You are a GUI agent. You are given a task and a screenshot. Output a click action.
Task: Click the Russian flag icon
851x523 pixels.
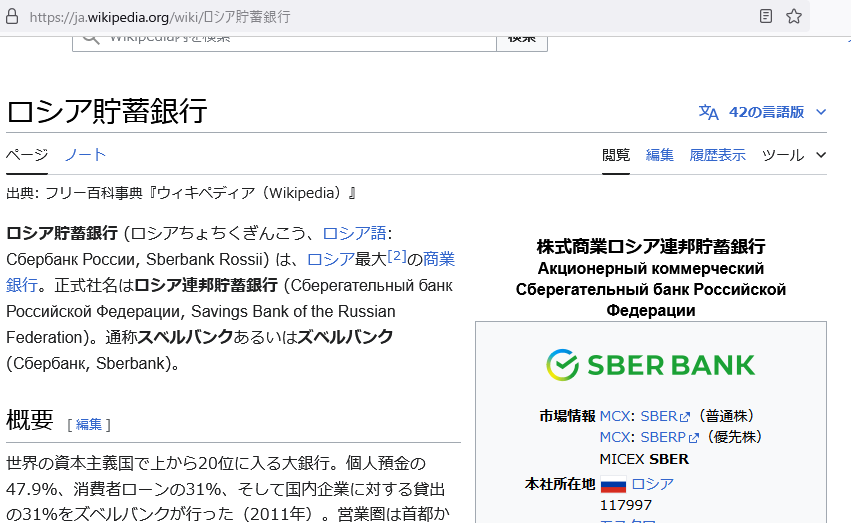pyautogui.click(x=612, y=485)
